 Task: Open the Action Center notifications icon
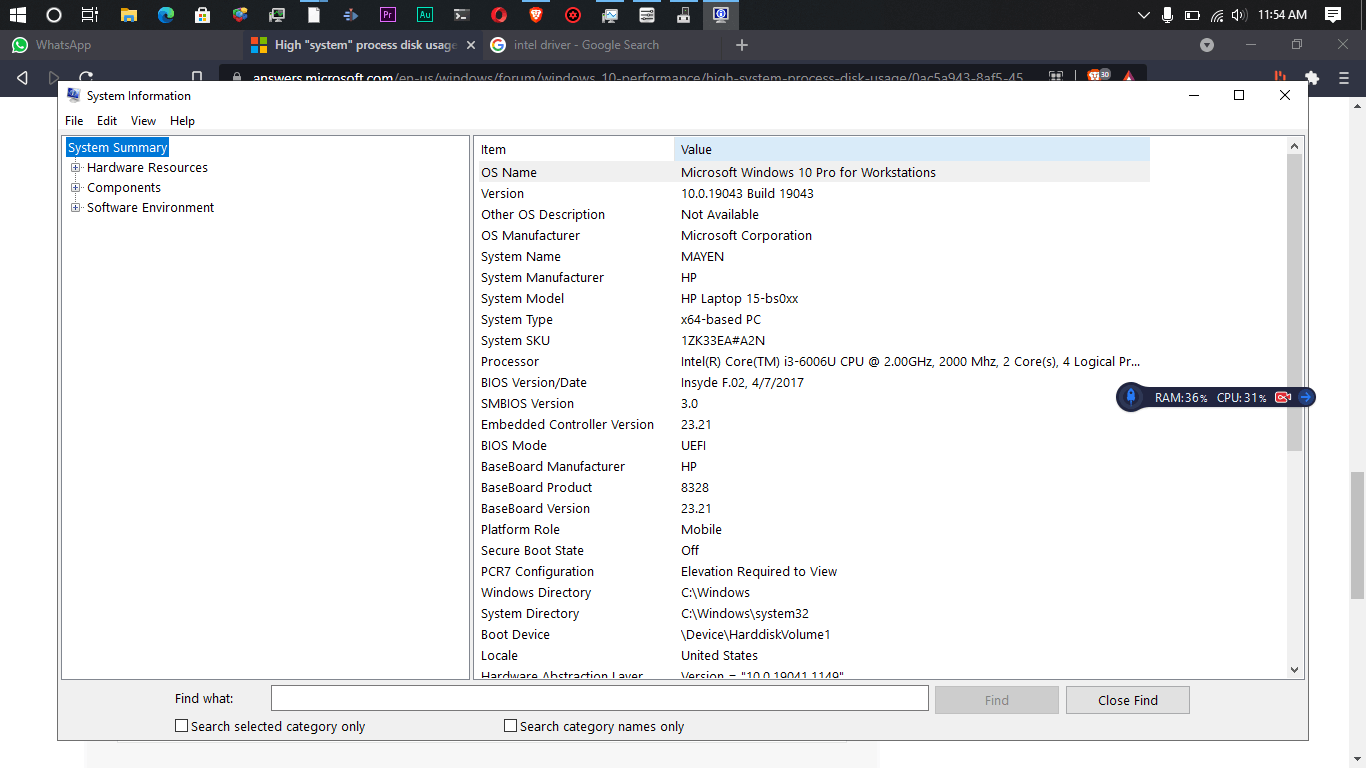(1332, 15)
